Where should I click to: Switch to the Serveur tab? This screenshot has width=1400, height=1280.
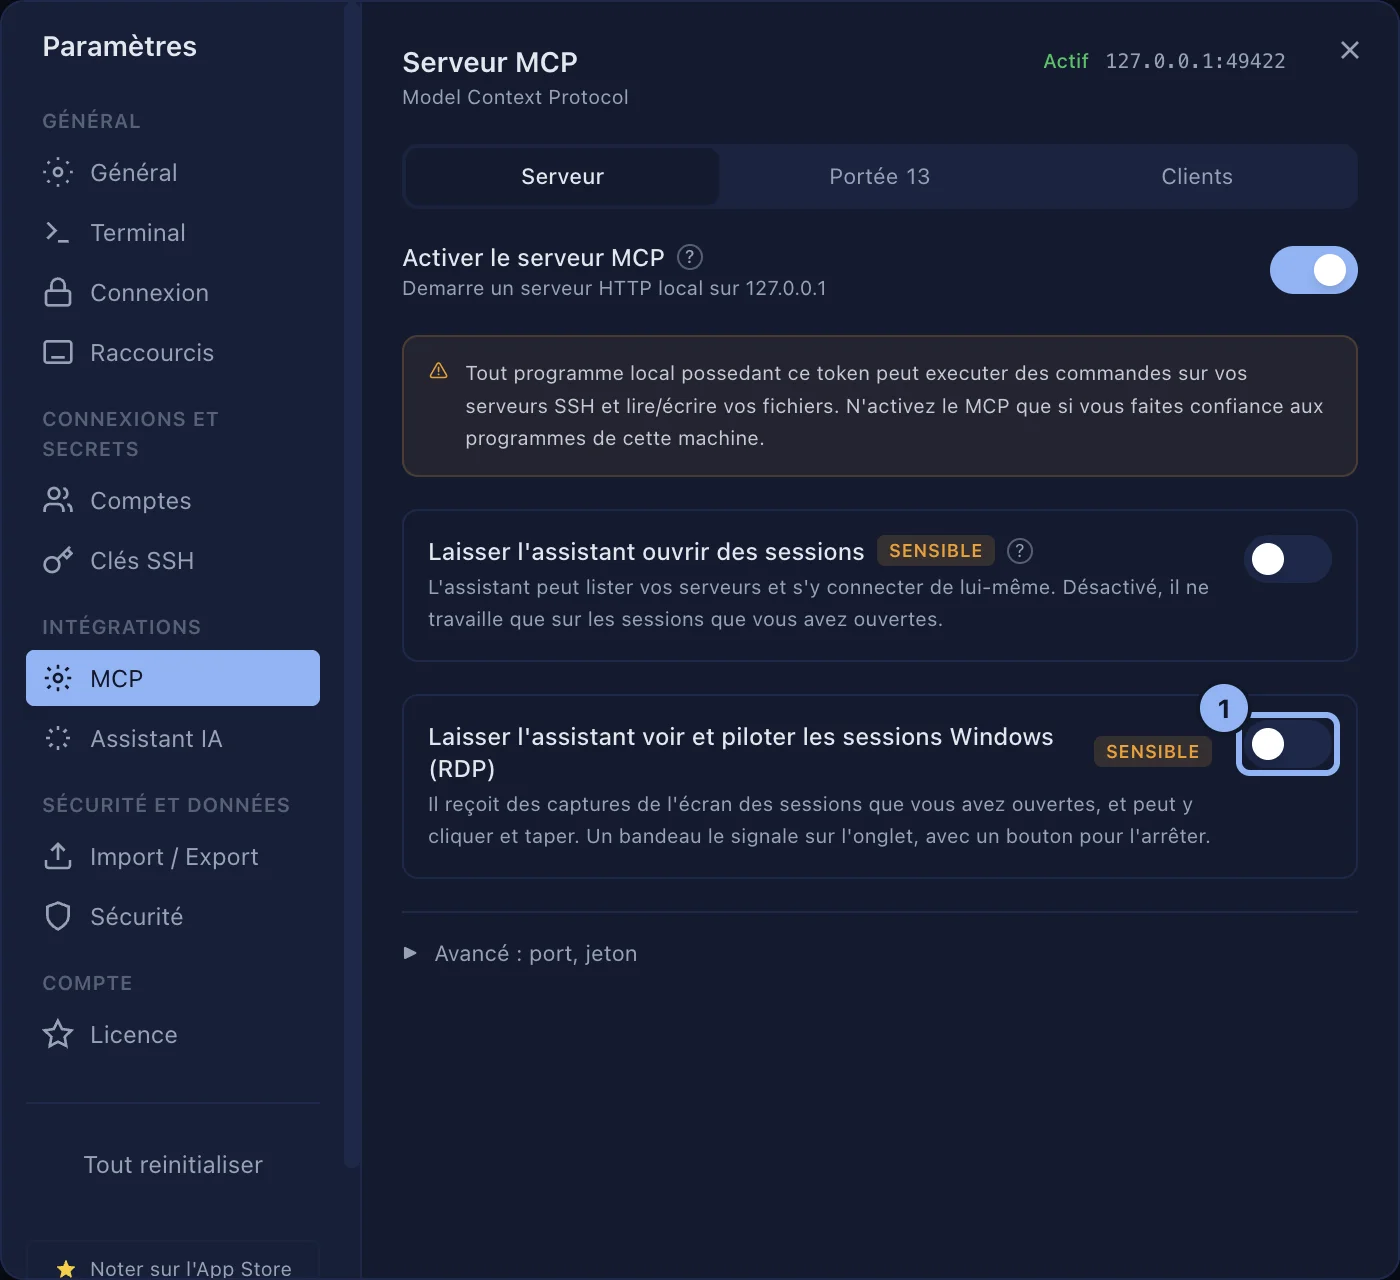pos(562,176)
